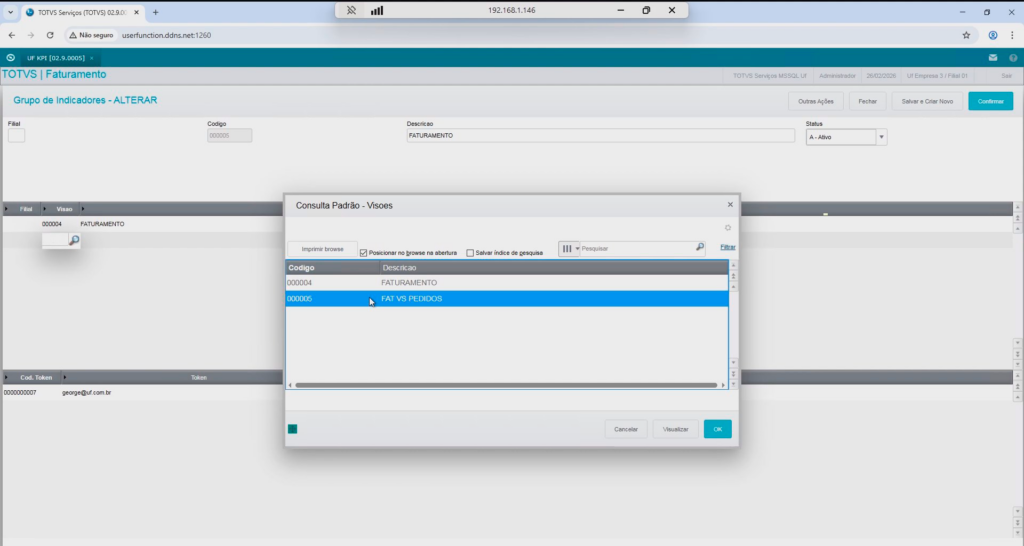Image resolution: width=1024 pixels, height=546 pixels.
Task: Enable Salvar índice de pesquisa checkbox
Action: pos(470,253)
